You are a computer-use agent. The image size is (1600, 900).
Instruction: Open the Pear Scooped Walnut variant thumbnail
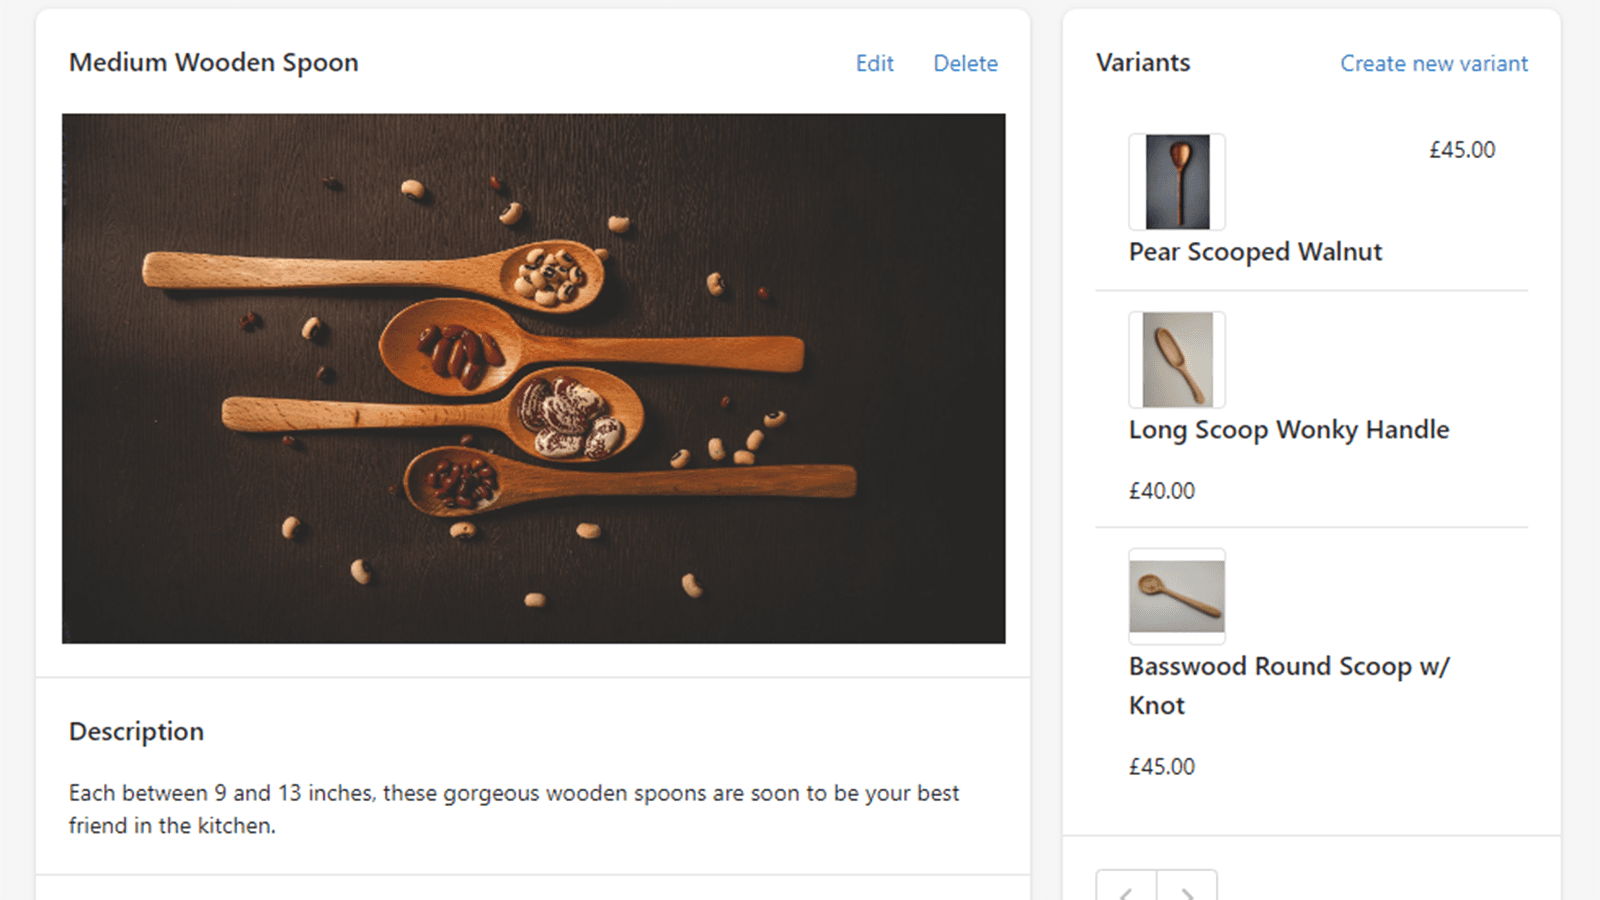1176,181
